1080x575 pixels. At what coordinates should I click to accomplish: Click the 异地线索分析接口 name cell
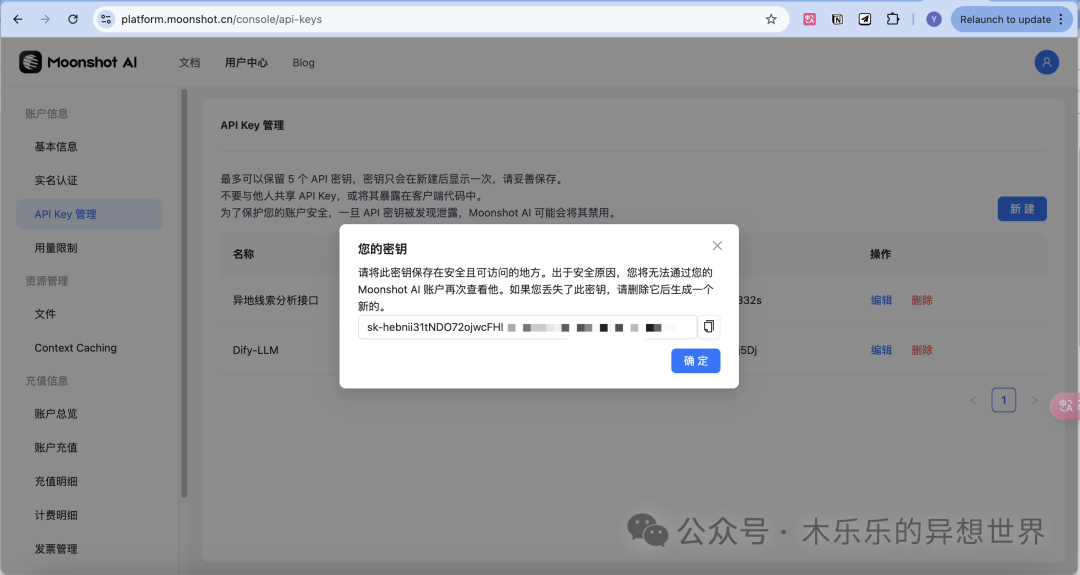[276, 300]
